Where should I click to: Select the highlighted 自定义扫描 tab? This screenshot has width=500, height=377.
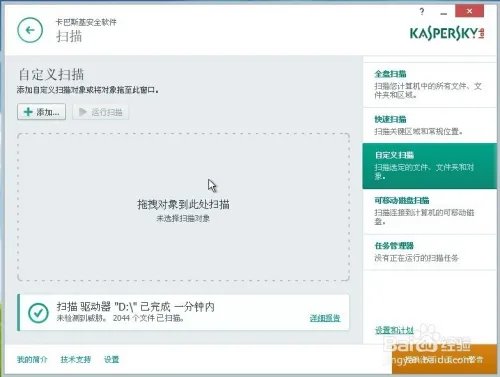429,166
